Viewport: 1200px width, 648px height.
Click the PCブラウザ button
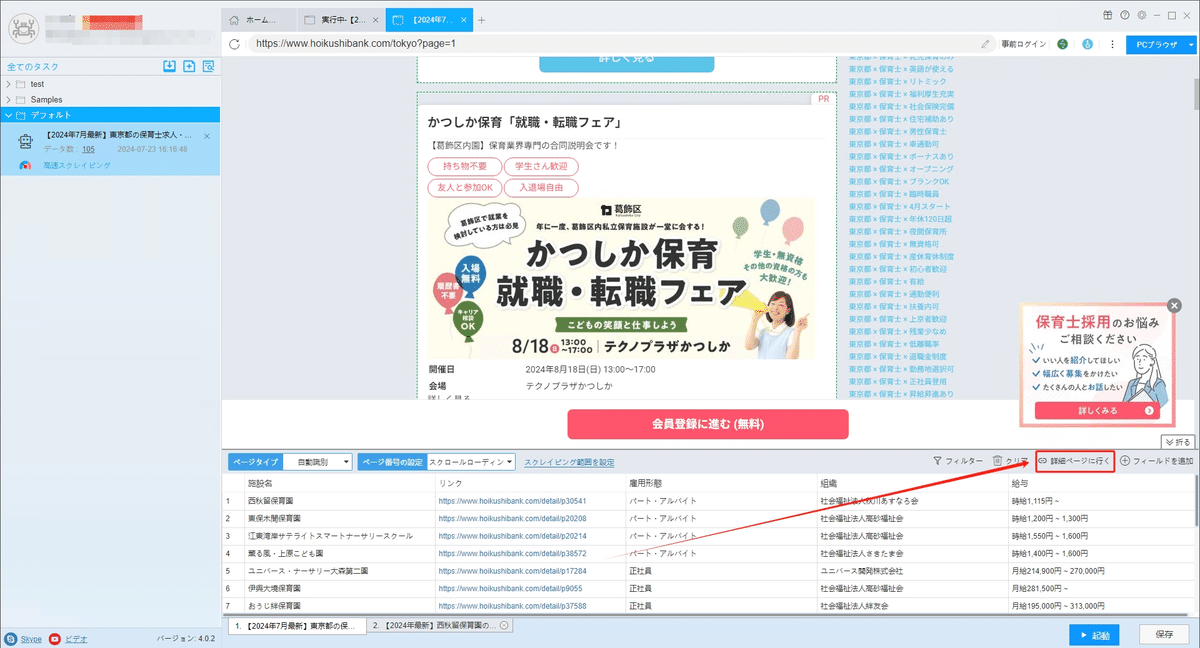[x=1155, y=44]
